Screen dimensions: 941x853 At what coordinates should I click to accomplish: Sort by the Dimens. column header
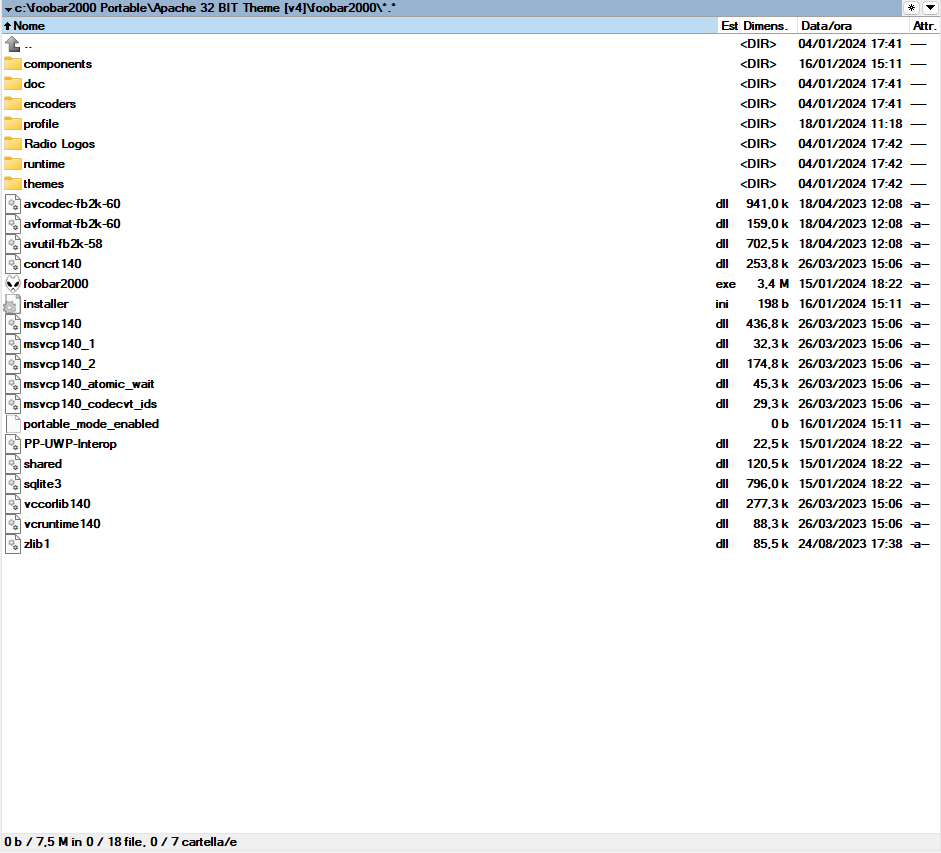click(768, 26)
